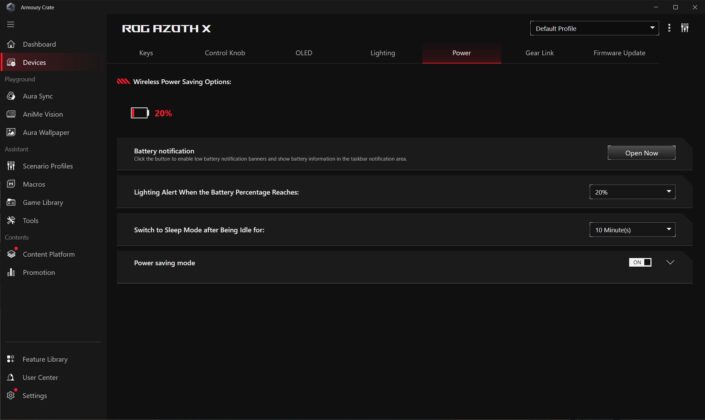The height and width of the screenshot is (420, 705).
Task: Turn off Power saving mode switch
Action: 640,262
